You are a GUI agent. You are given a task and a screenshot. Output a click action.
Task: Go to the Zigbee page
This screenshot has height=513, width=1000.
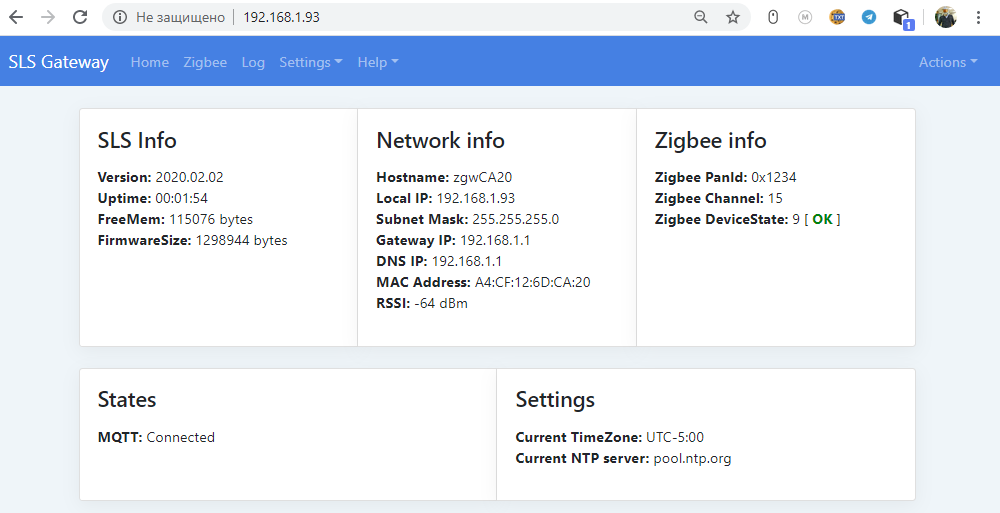pos(205,62)
